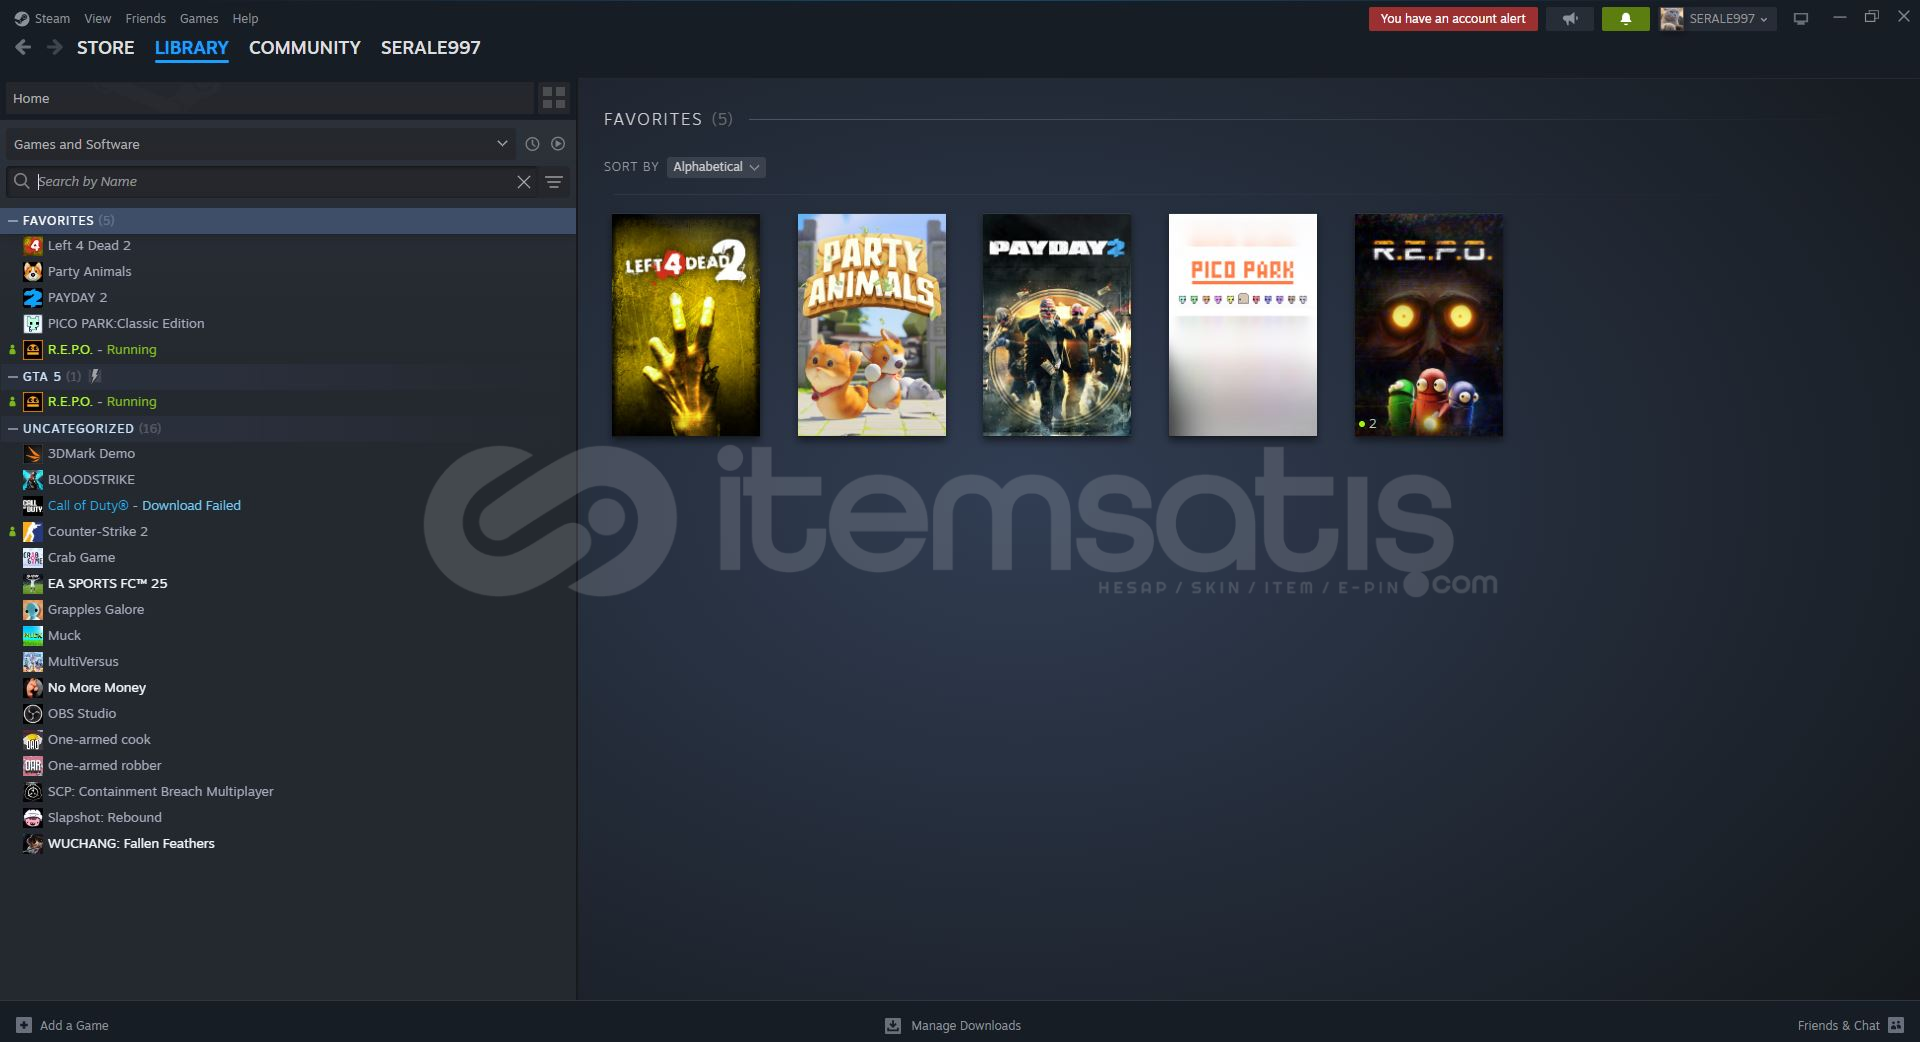Open the Friends menu
This screenshot has width=1920, height=1042.
(x=146, y=18)
